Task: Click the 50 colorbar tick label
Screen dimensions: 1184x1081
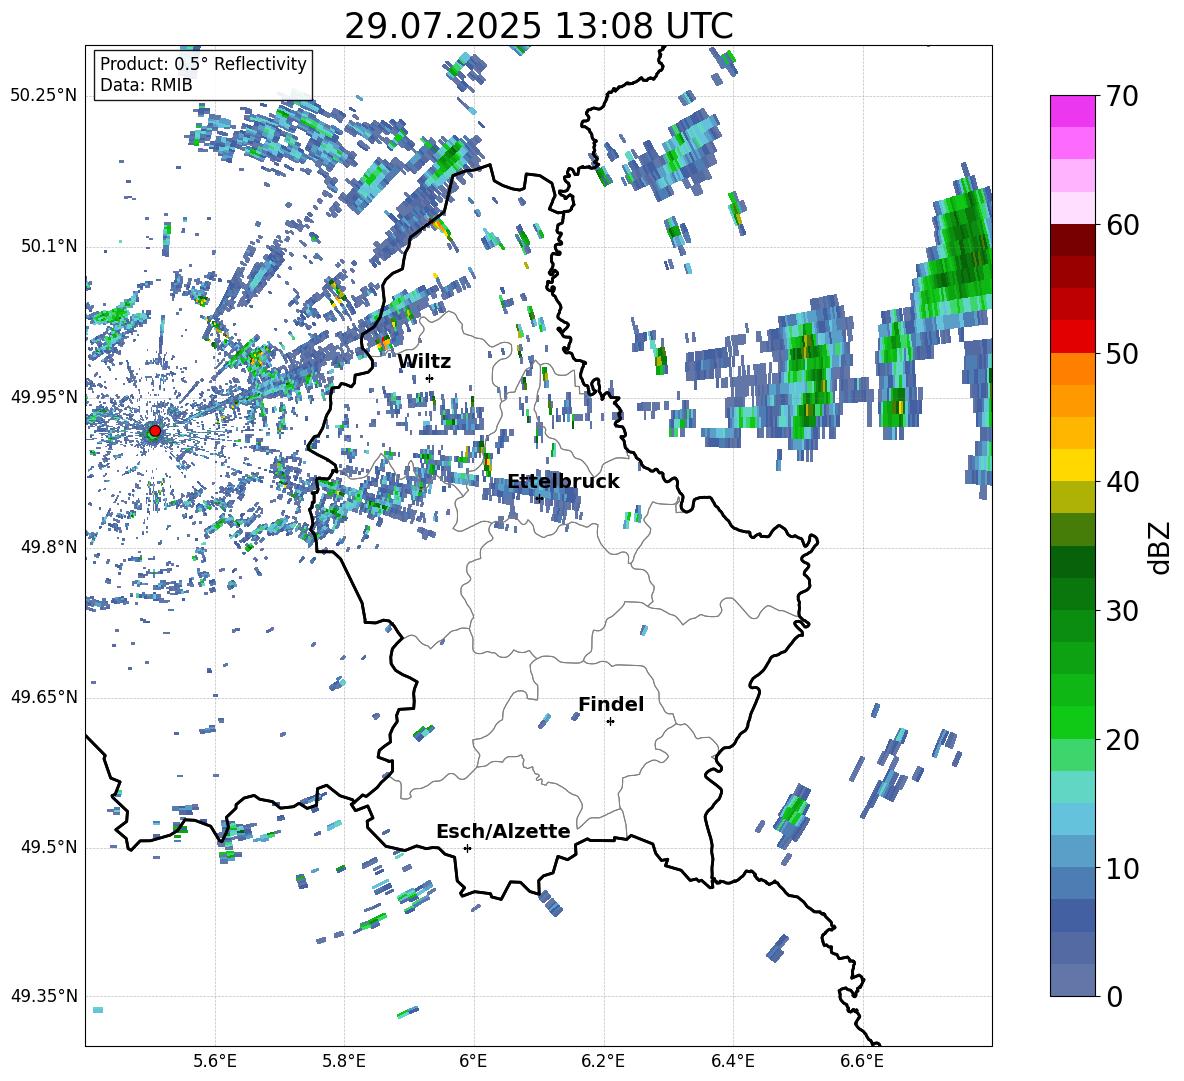Action: tap(1122, 353)
